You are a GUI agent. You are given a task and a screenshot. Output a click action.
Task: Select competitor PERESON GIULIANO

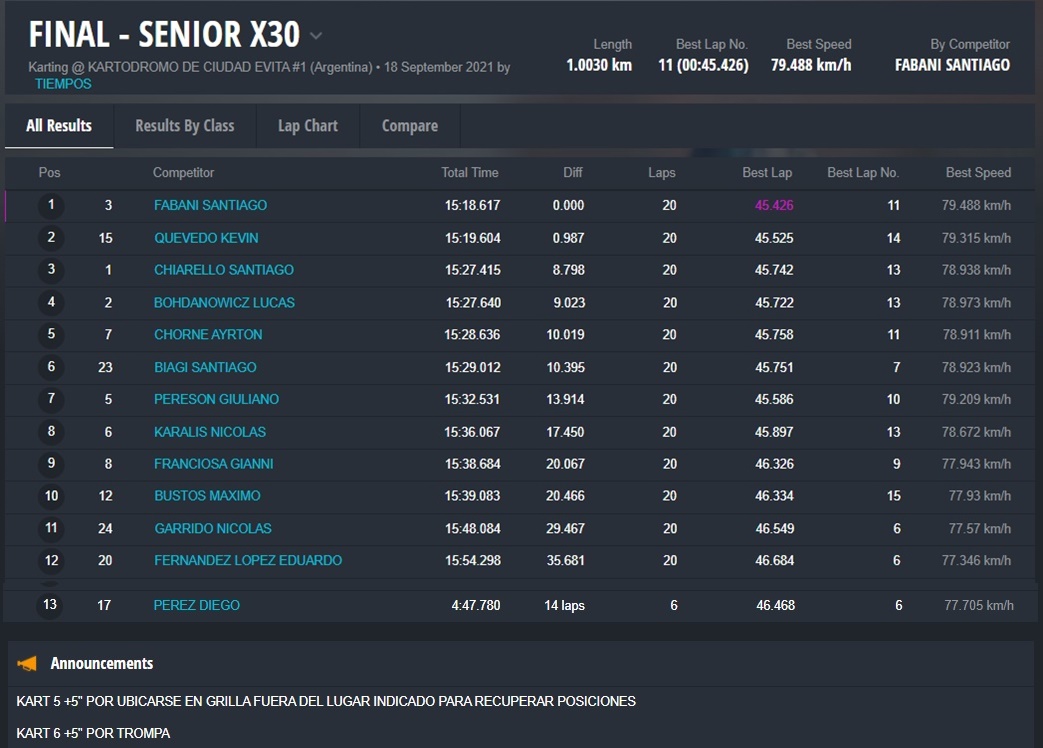click(x=216, y=399)
